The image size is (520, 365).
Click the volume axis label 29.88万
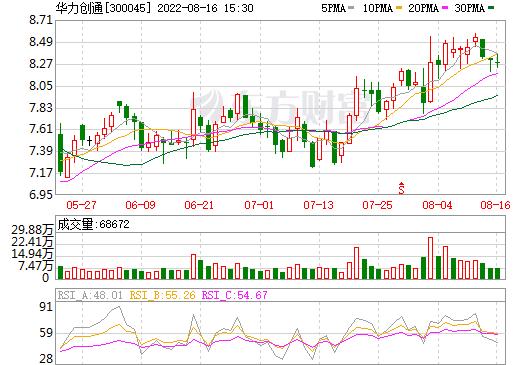coord(32,230)
